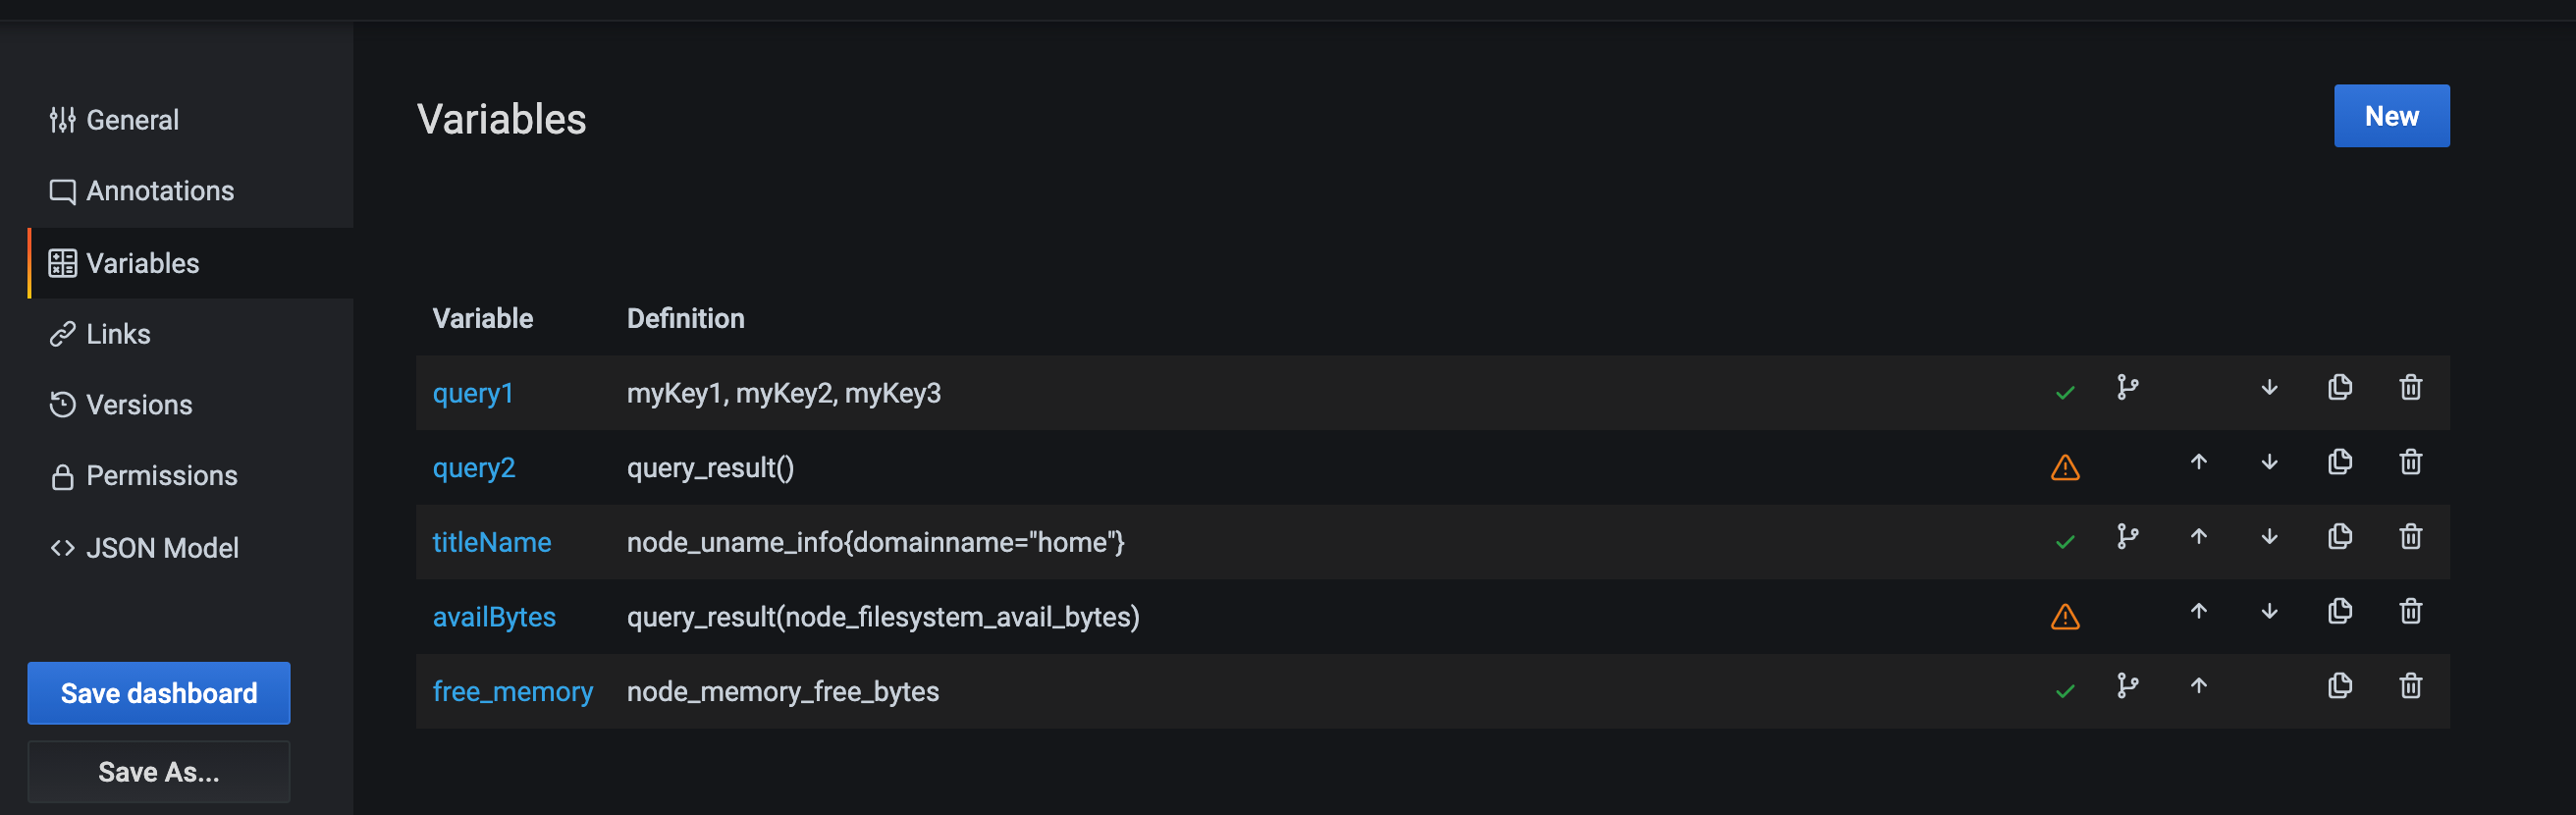Show dependencies for free_memory variable
Image resolution: width=2576 pixels, height=815 pixels.
click(2127, 686)
